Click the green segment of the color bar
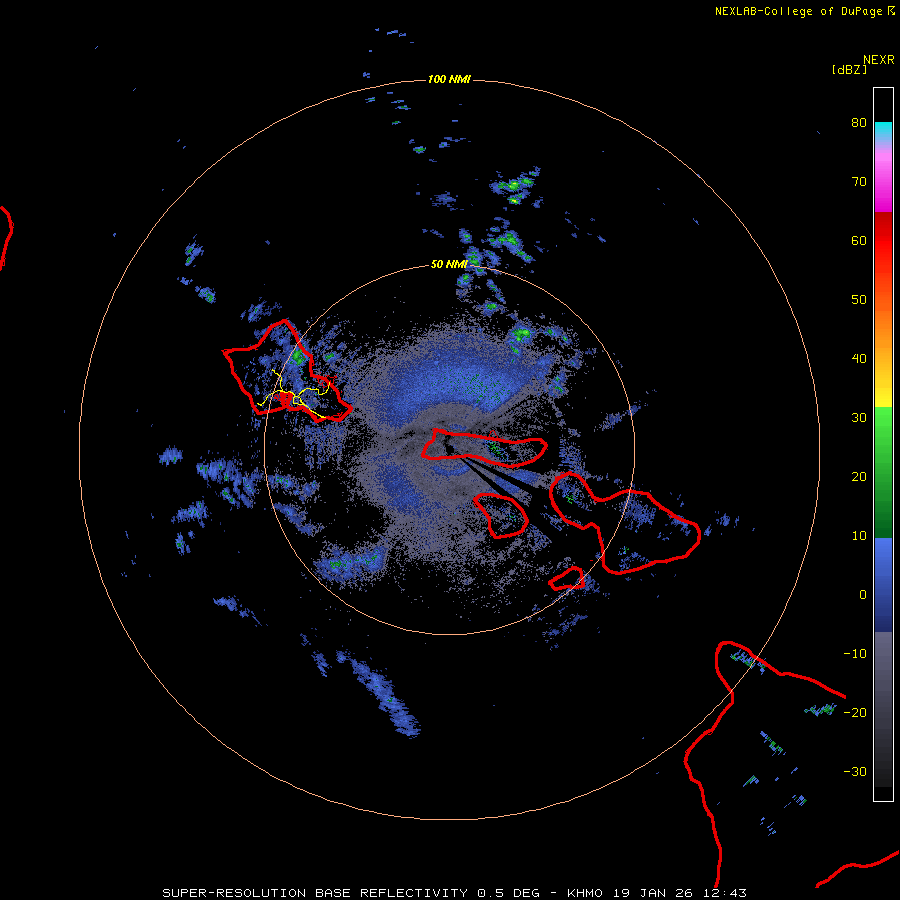900x900 pixels. tap(883, 472)
